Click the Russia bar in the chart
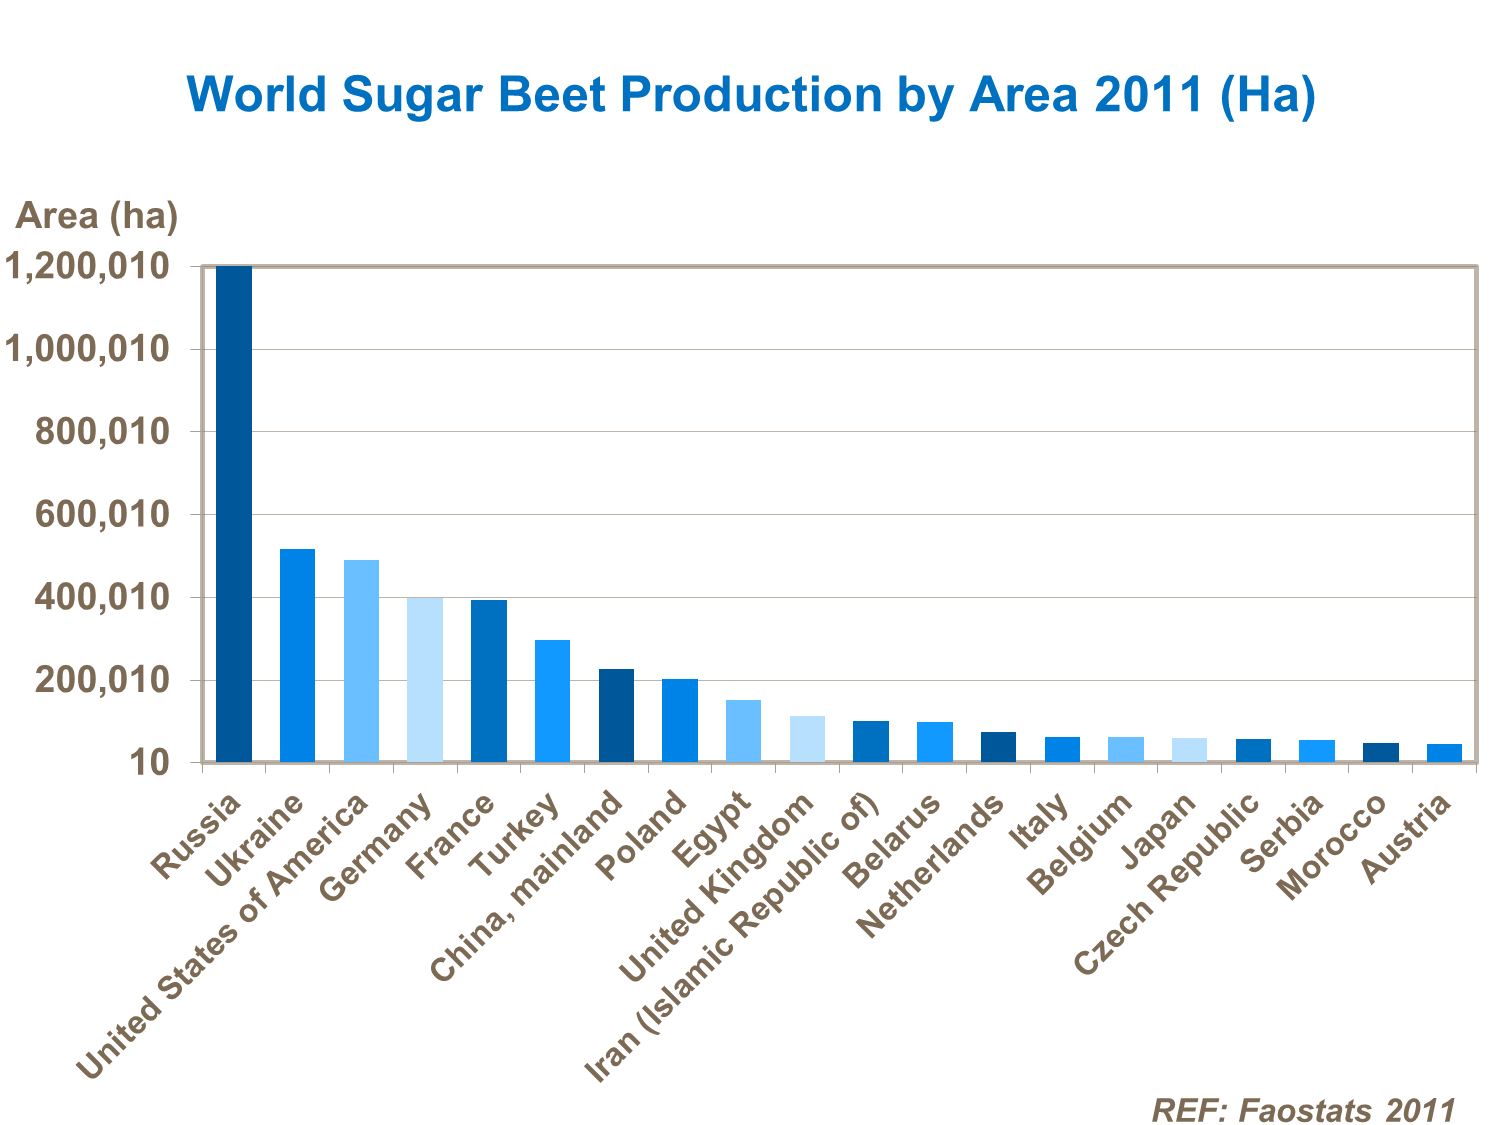 tap(234, 514)
